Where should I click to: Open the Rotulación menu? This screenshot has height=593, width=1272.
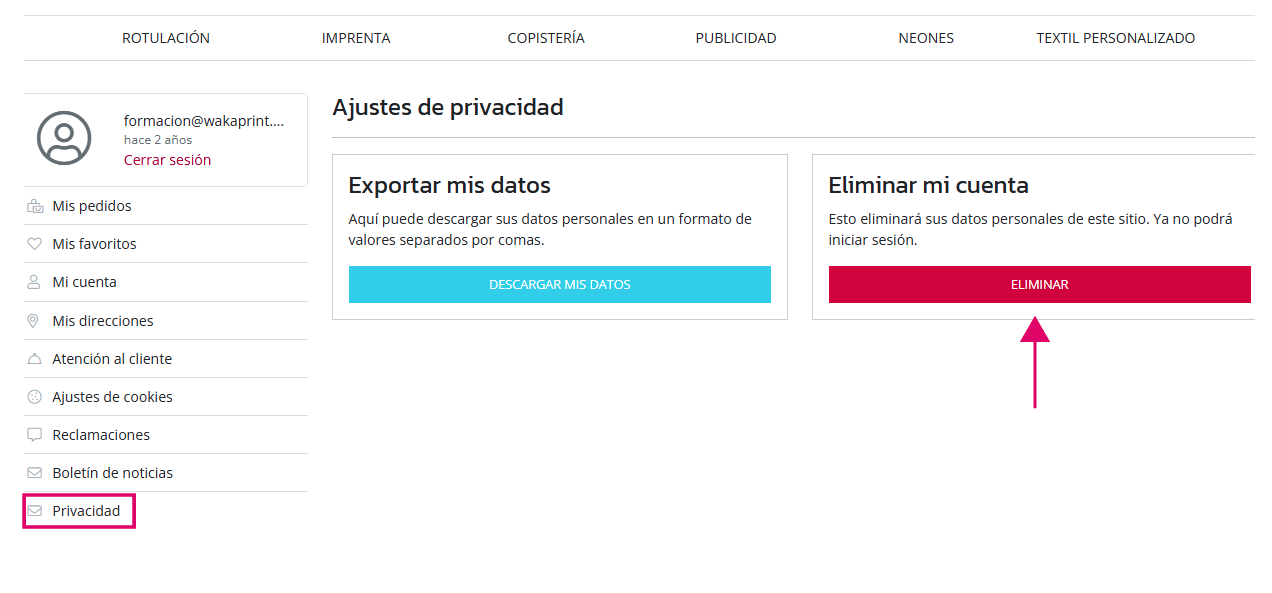click(166, 38)
